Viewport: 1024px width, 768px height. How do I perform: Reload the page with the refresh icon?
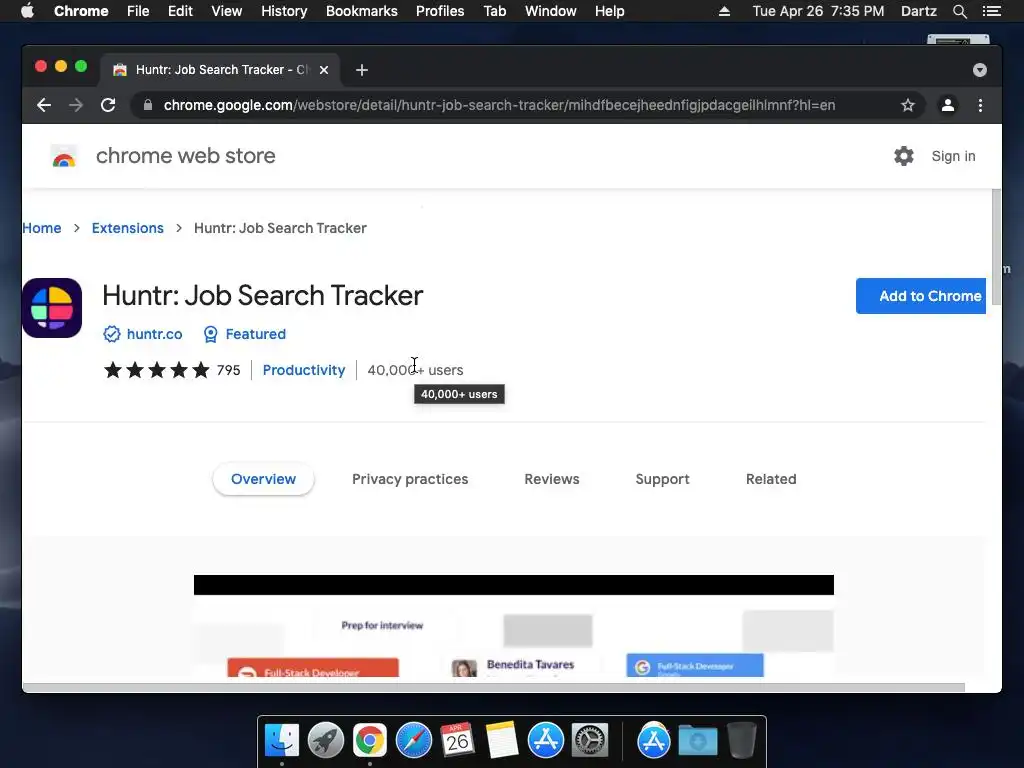(x=108, y=105)
